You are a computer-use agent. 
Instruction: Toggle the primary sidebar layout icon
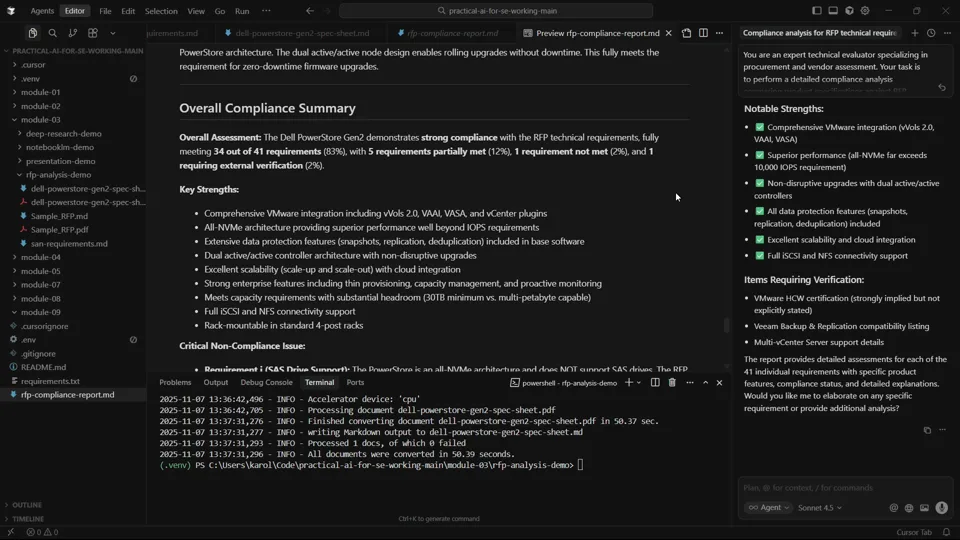pyautogui.click(x=817, y=10)
